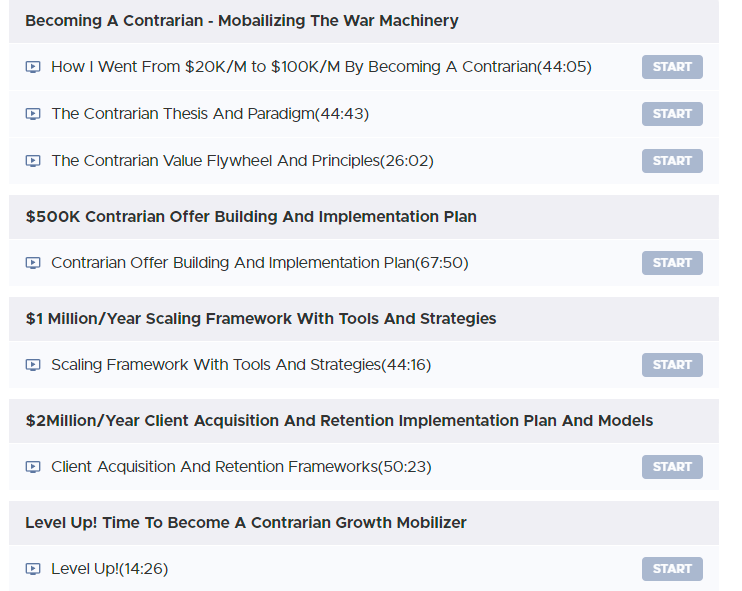Select $500K Contrarian Offer Building section header

[x=364, y=217]
